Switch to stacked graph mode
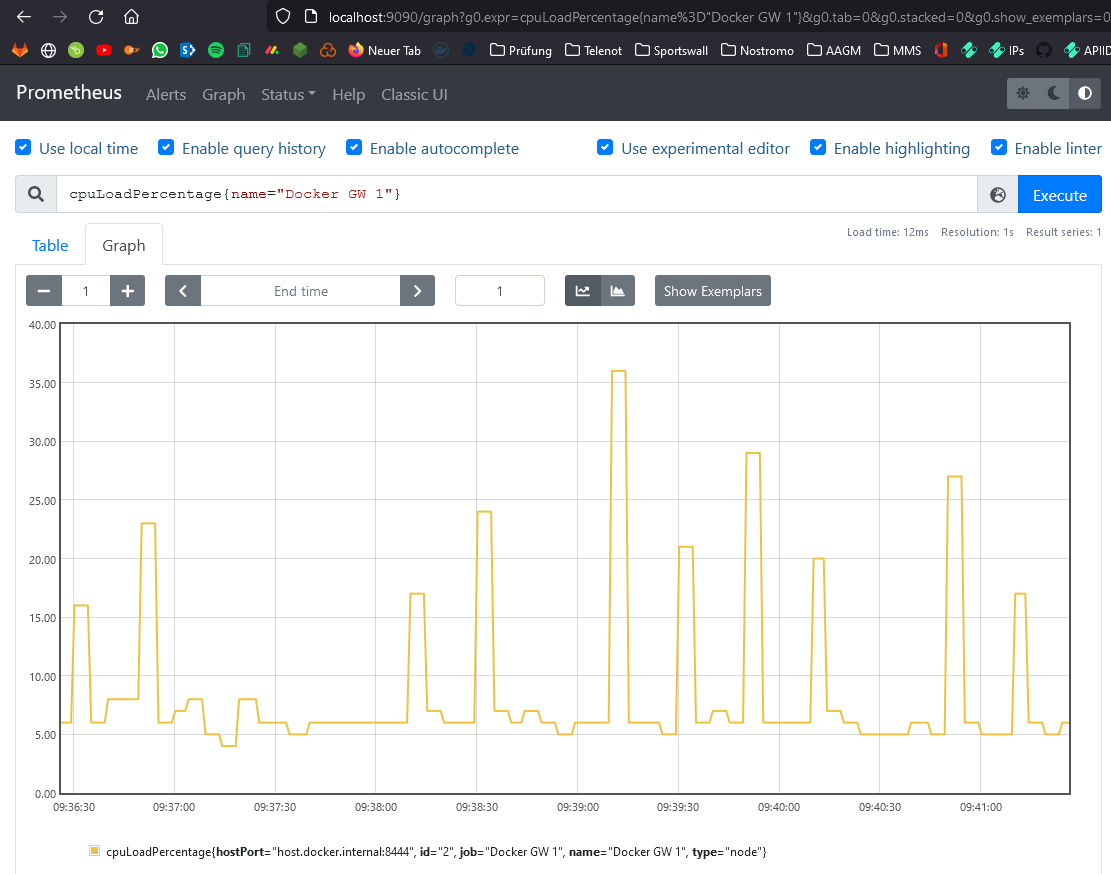1111x874 pixels. [618, 291]
